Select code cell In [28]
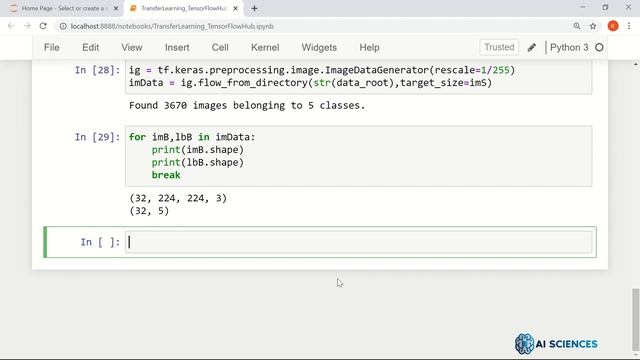Image resolution: width=640 pixels, height=360 pixels. coord(358,77)
